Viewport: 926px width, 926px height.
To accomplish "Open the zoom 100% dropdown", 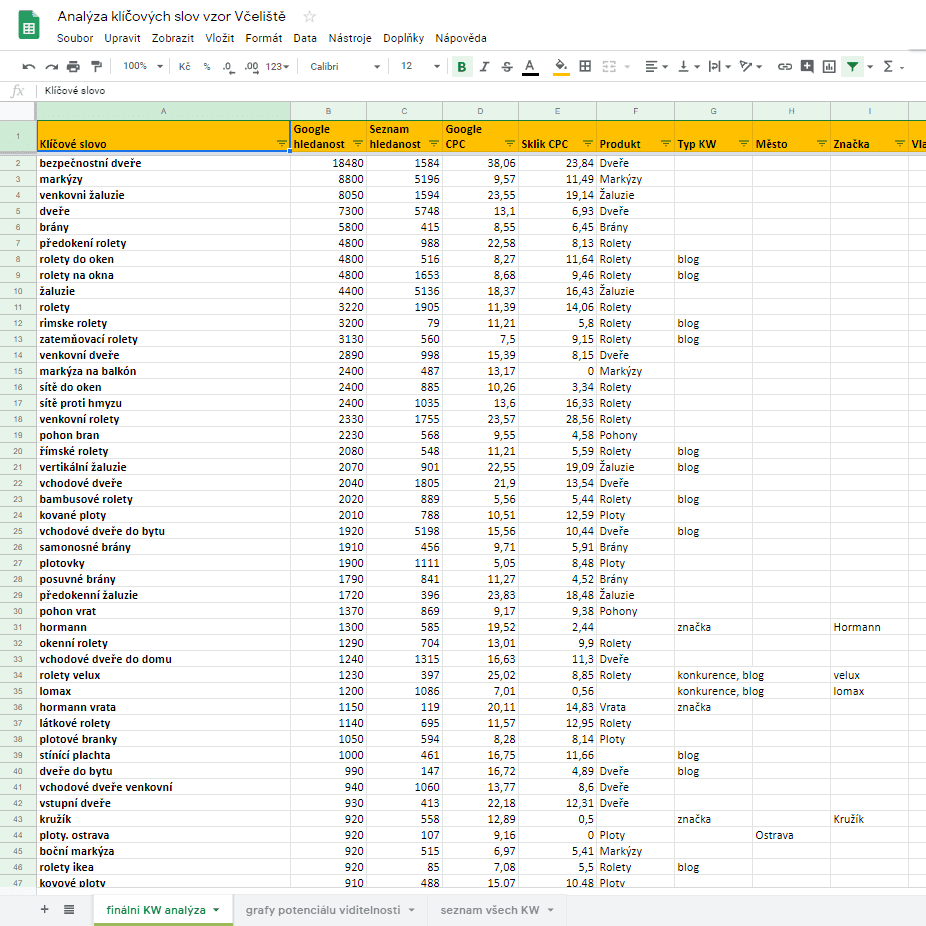I will 141,67.
